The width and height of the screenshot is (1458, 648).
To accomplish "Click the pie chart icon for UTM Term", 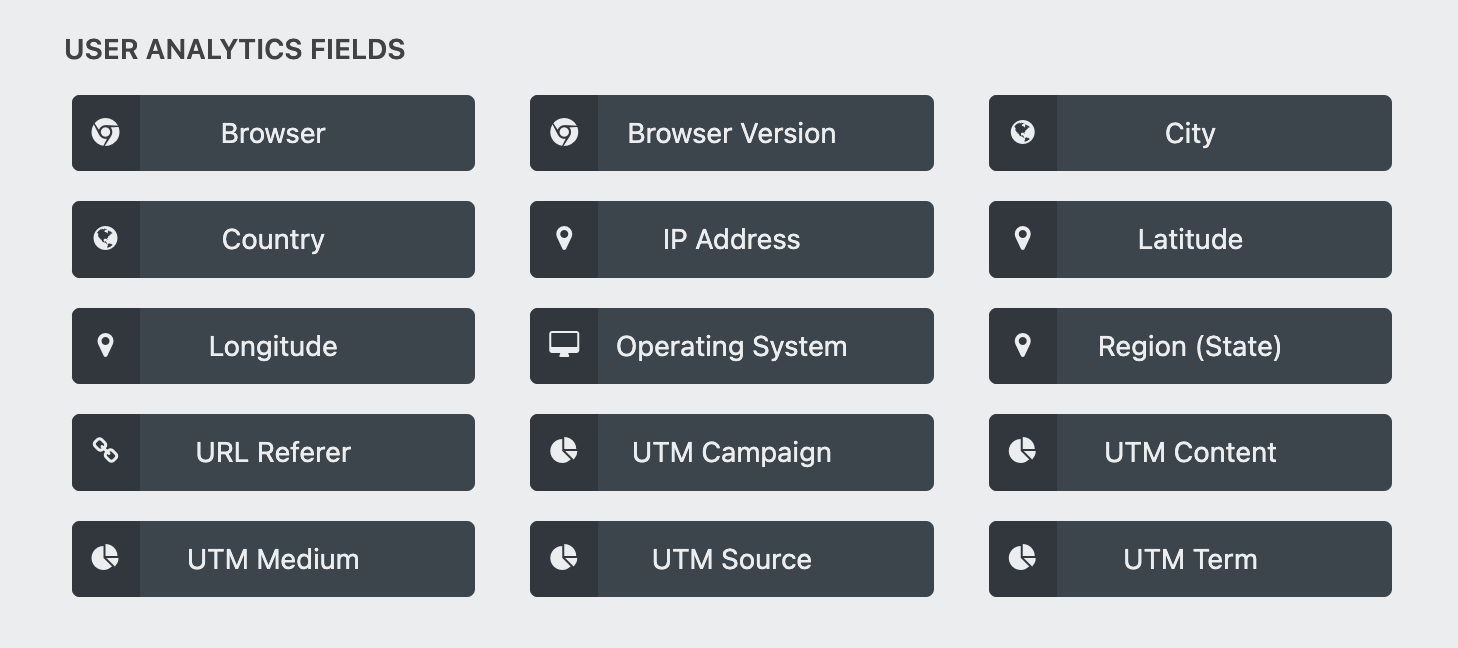I will coord(1022,558).
